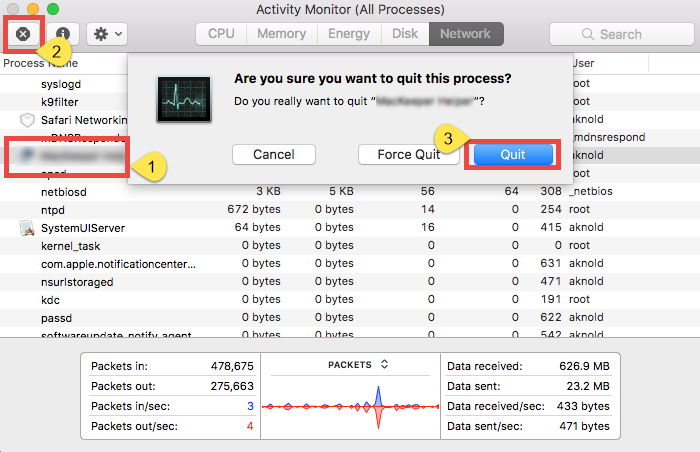Click the SystemUIServer app icon
The image size is (700, 452).
pyautogui.click(x=27, y=228)
